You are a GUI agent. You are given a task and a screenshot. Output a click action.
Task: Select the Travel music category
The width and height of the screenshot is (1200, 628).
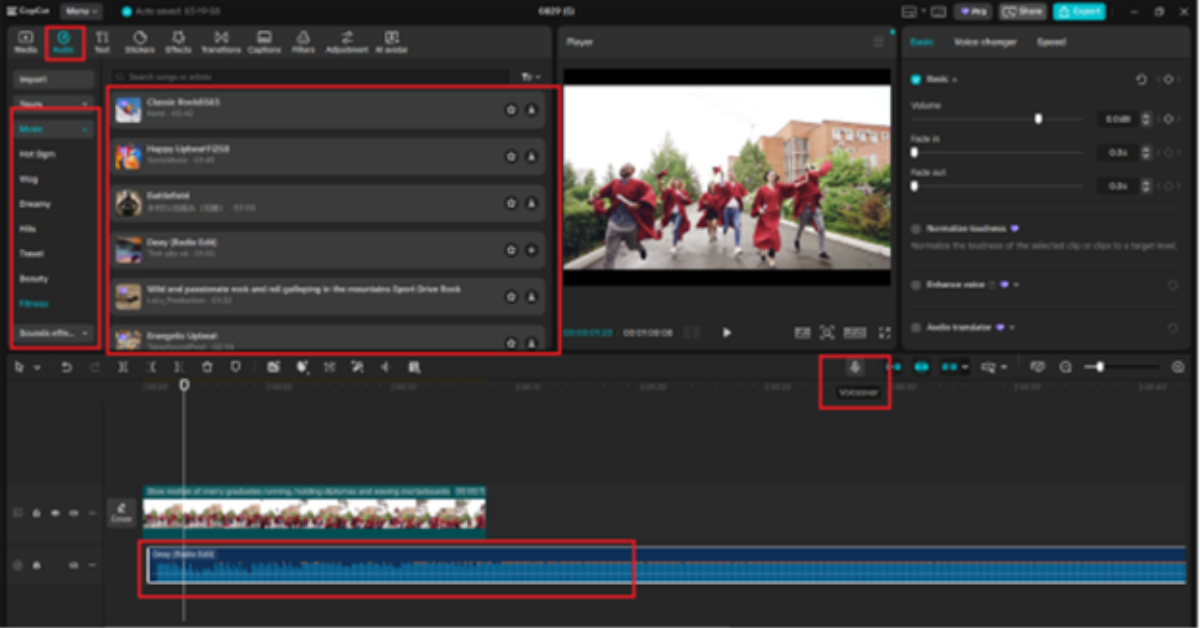[31, 254]
